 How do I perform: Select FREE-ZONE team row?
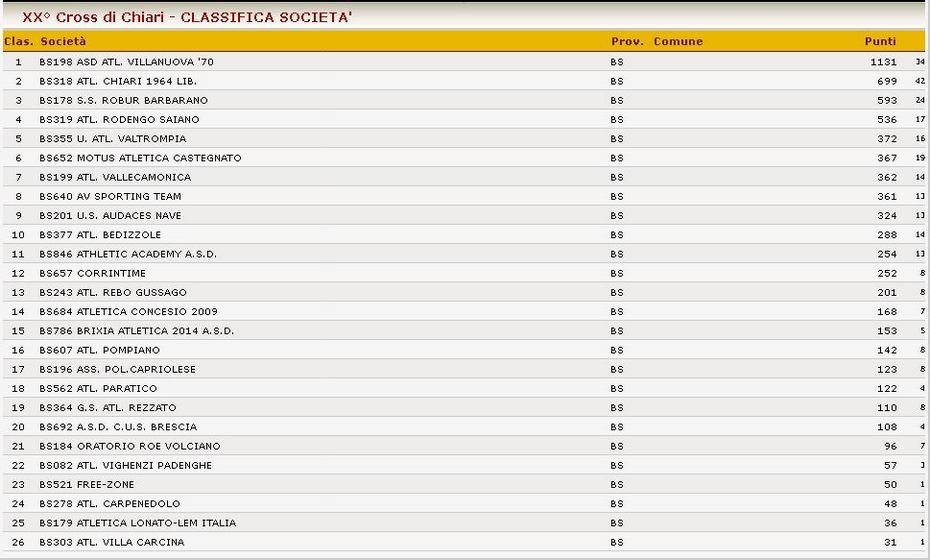click(465, 485)
